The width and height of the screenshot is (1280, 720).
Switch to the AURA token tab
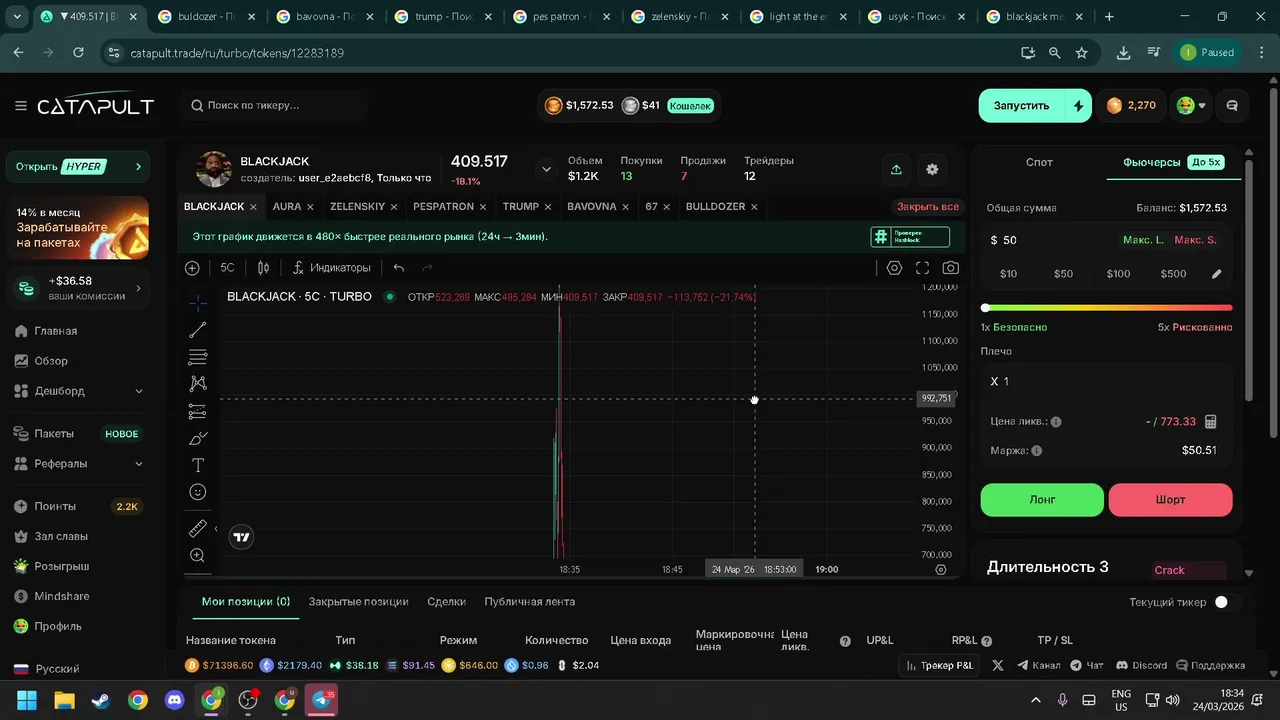[286, 207]
